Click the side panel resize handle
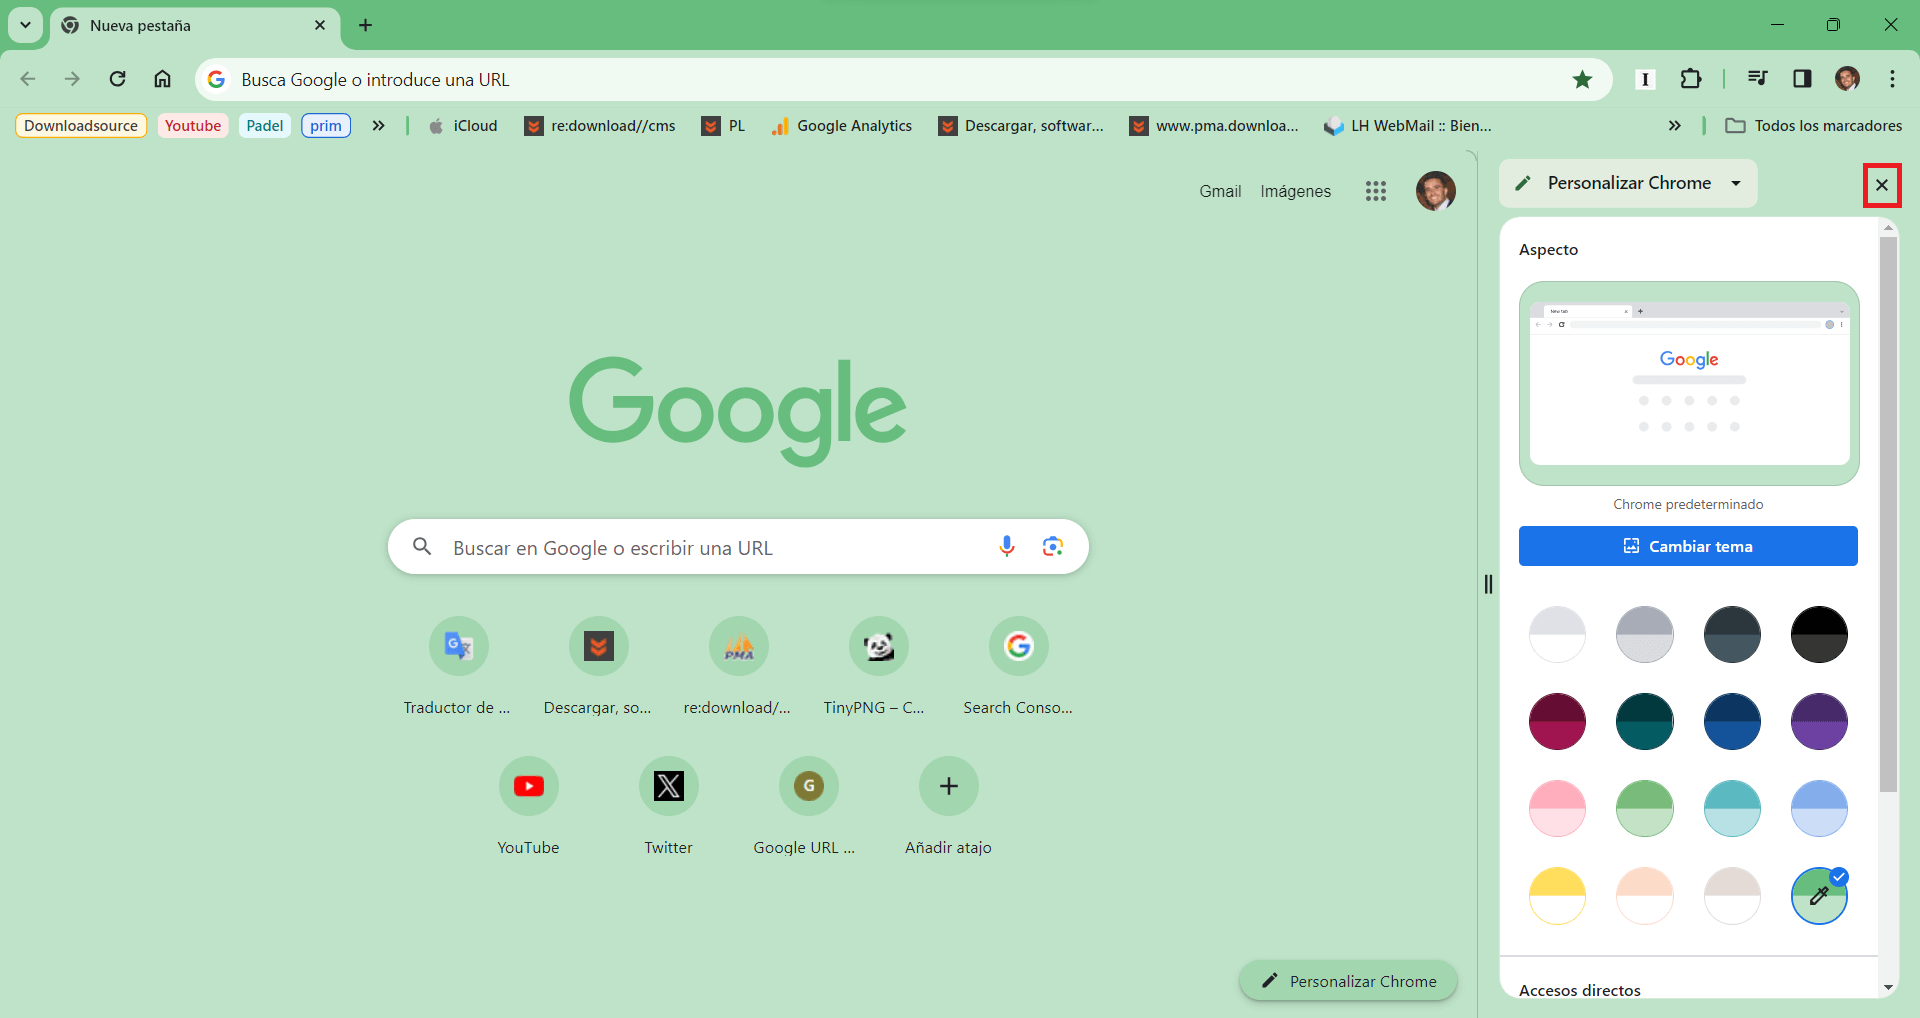 tap(1488, 584)
